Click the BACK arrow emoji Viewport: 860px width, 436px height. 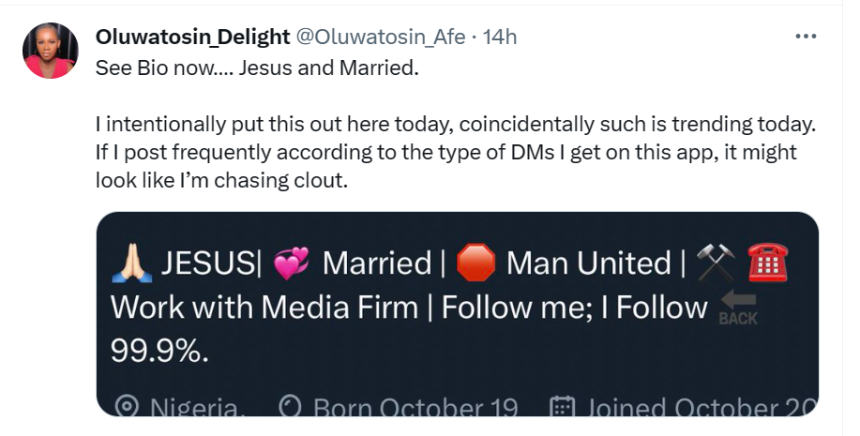tap(738, 309)
